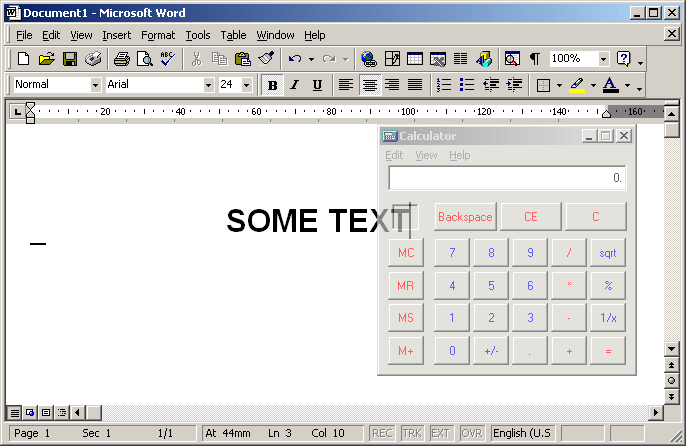The width and height of the screenshot is (686, 446).
Task: Click the E-mail icon in toolbar
Action: [x=93, y=59]
